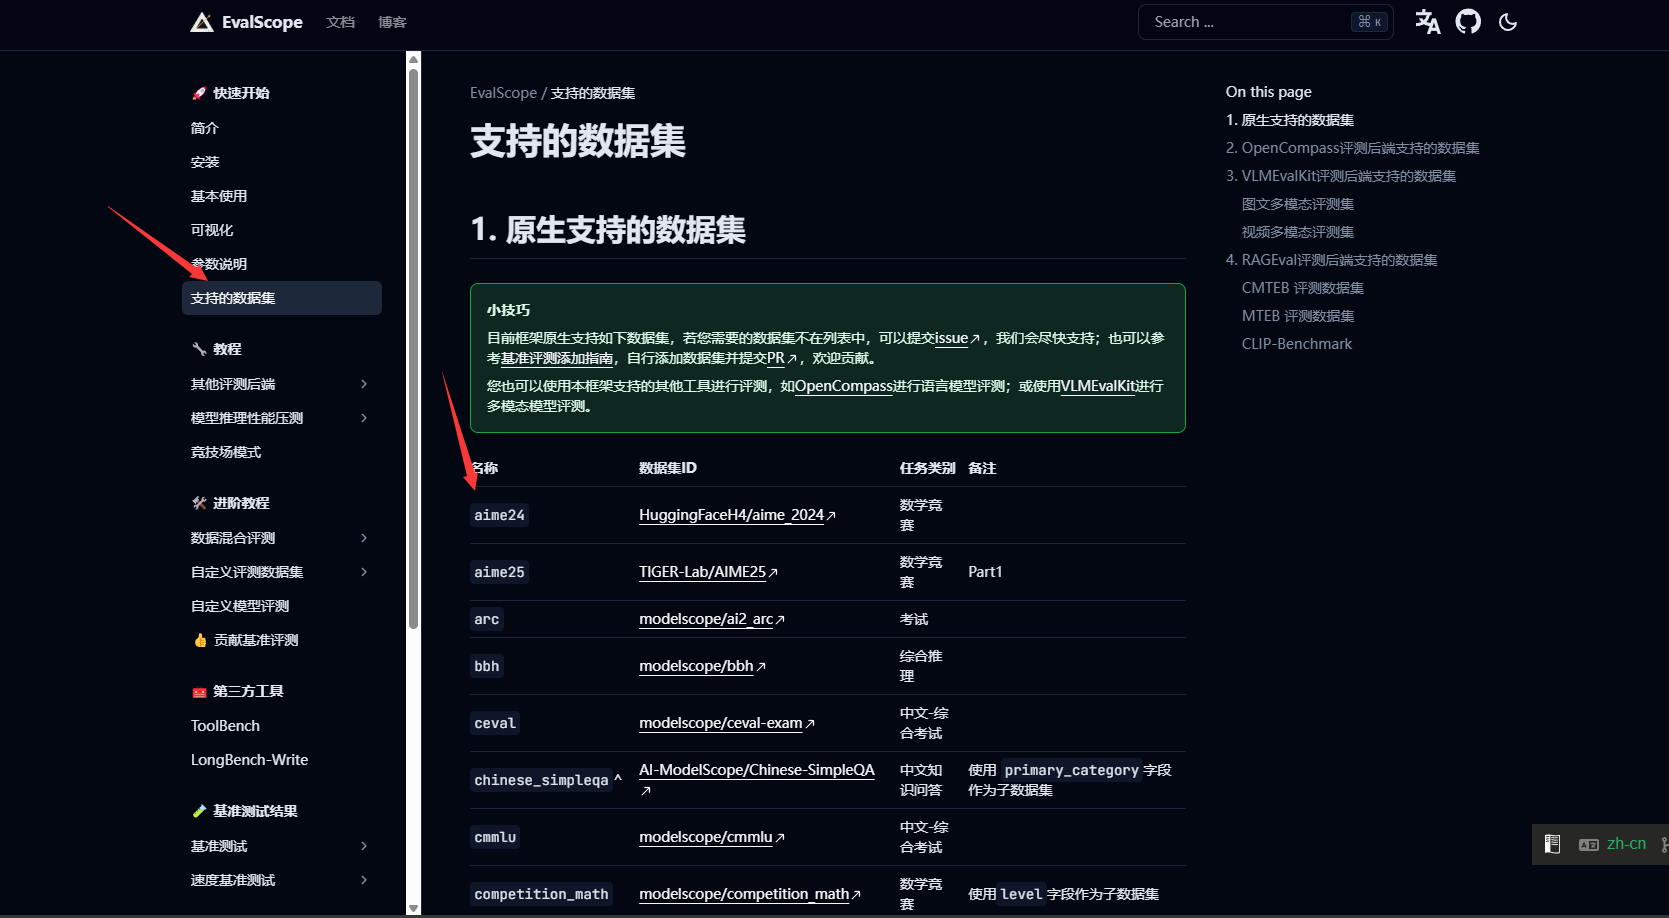The image size is (1669, 918).
Task: Click the zh-cn input method indicator
Action: click(x=1626, y=844)
